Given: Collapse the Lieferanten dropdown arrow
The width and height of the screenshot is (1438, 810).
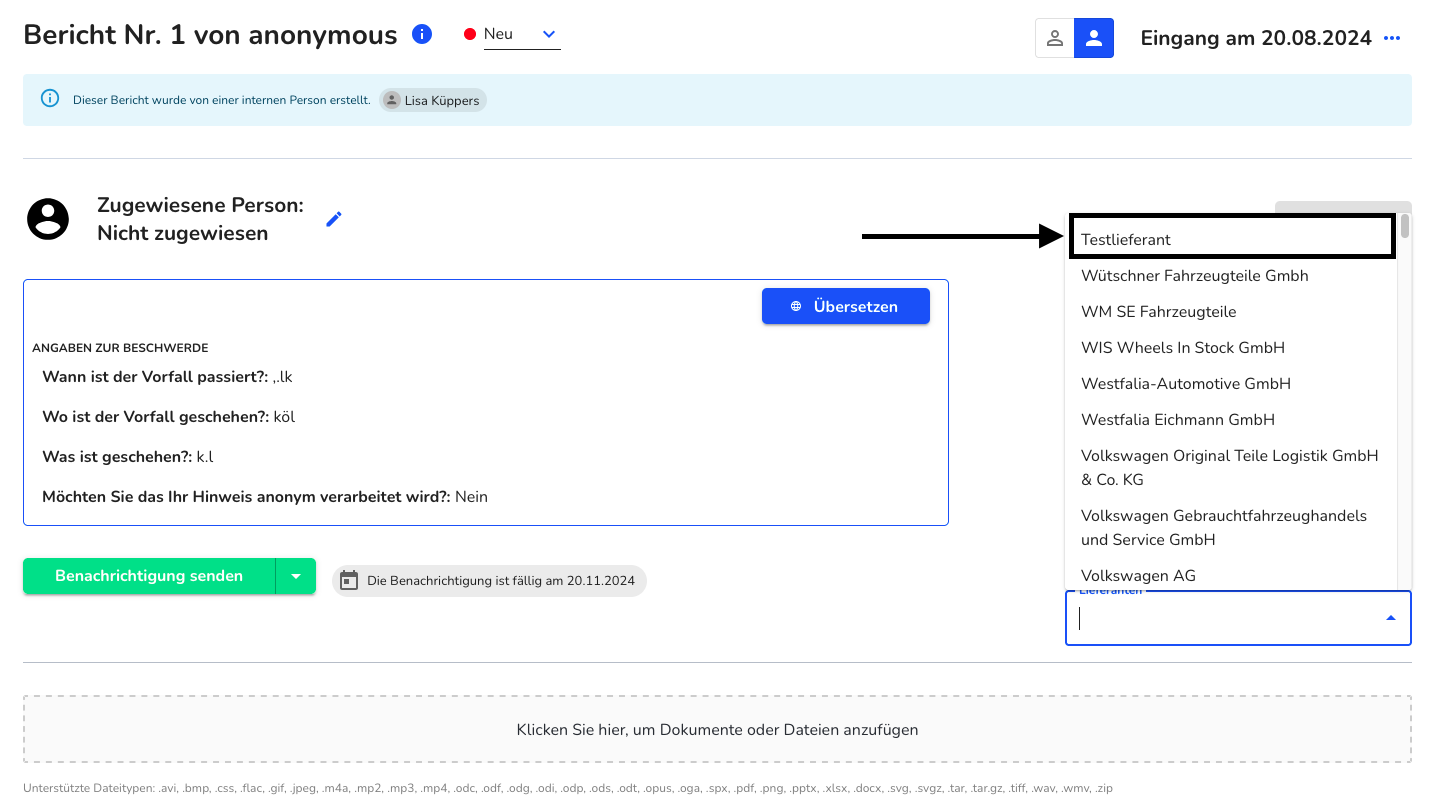Looking at the screenshot, I should click(1390, 618).
